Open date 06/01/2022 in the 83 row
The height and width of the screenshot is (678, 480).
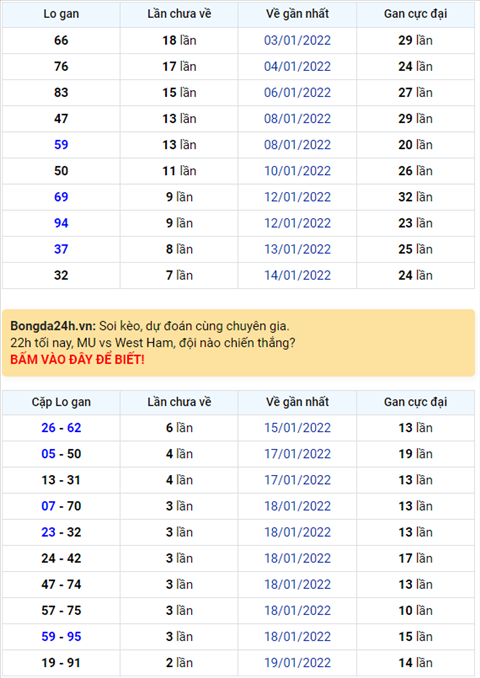298,93
